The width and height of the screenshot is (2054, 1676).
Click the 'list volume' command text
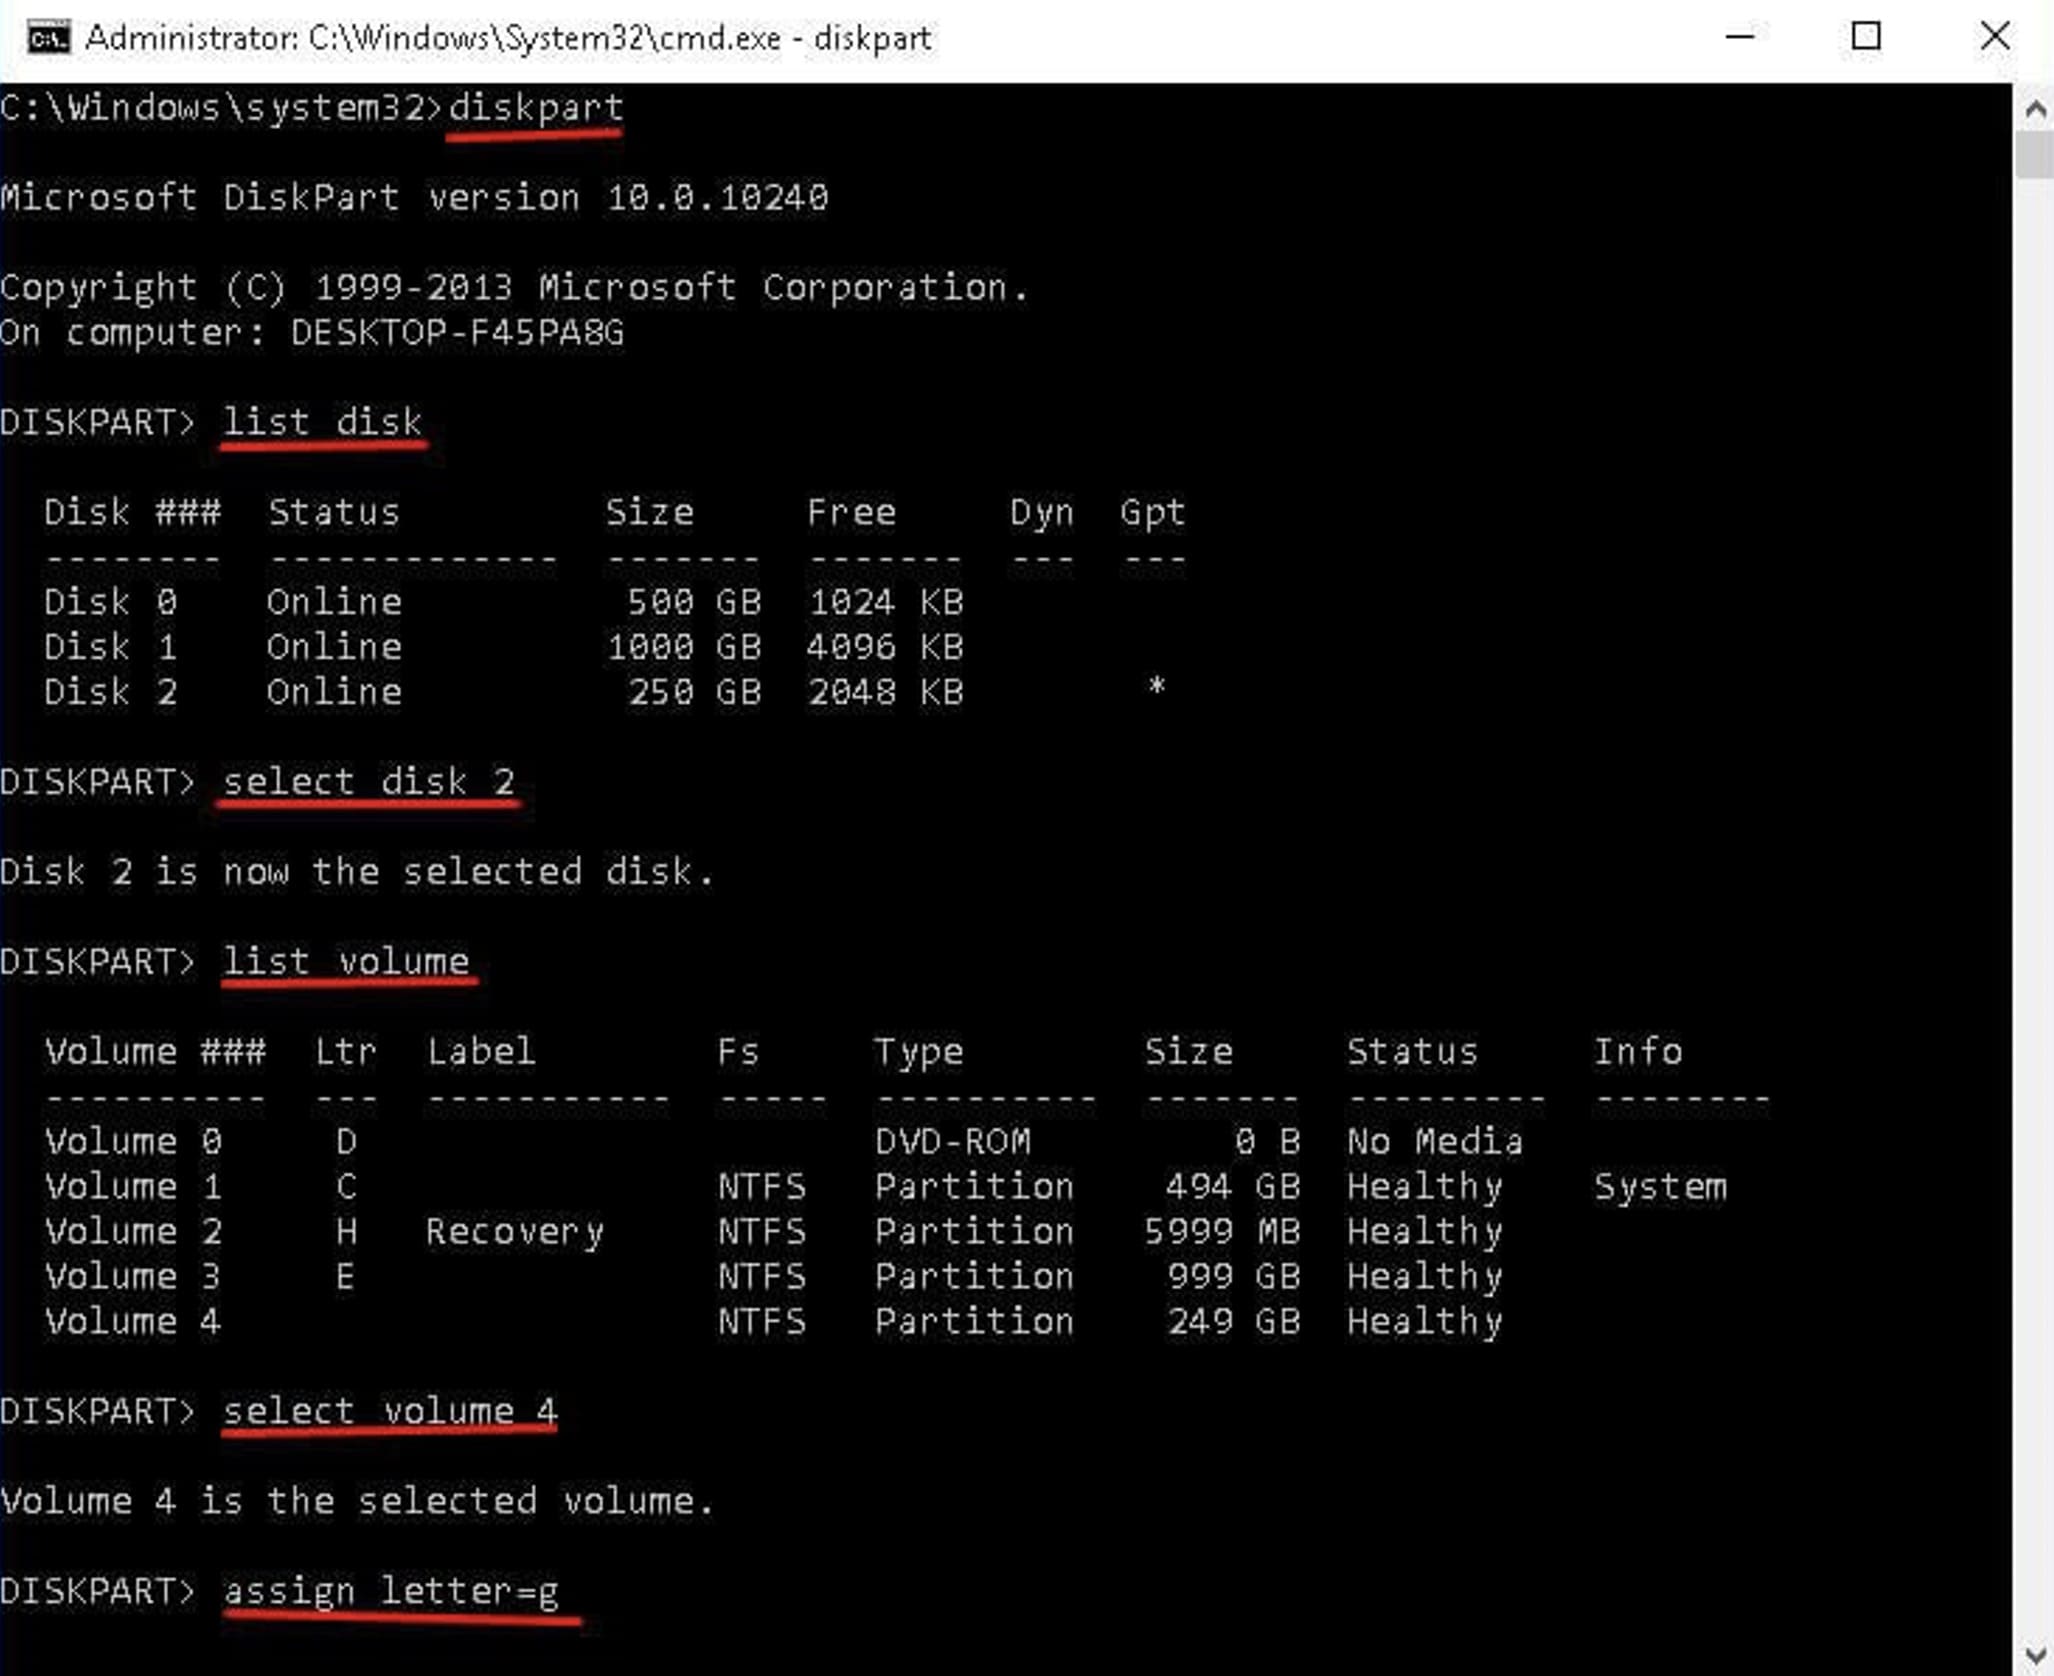coord(346,961)
